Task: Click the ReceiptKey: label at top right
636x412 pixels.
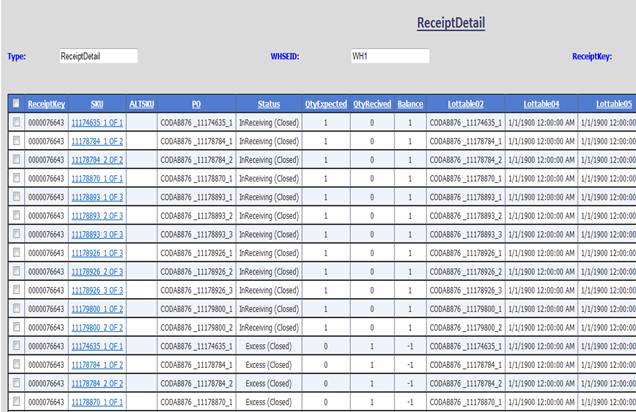Action: pyautogui.click(x=592, y=56)
